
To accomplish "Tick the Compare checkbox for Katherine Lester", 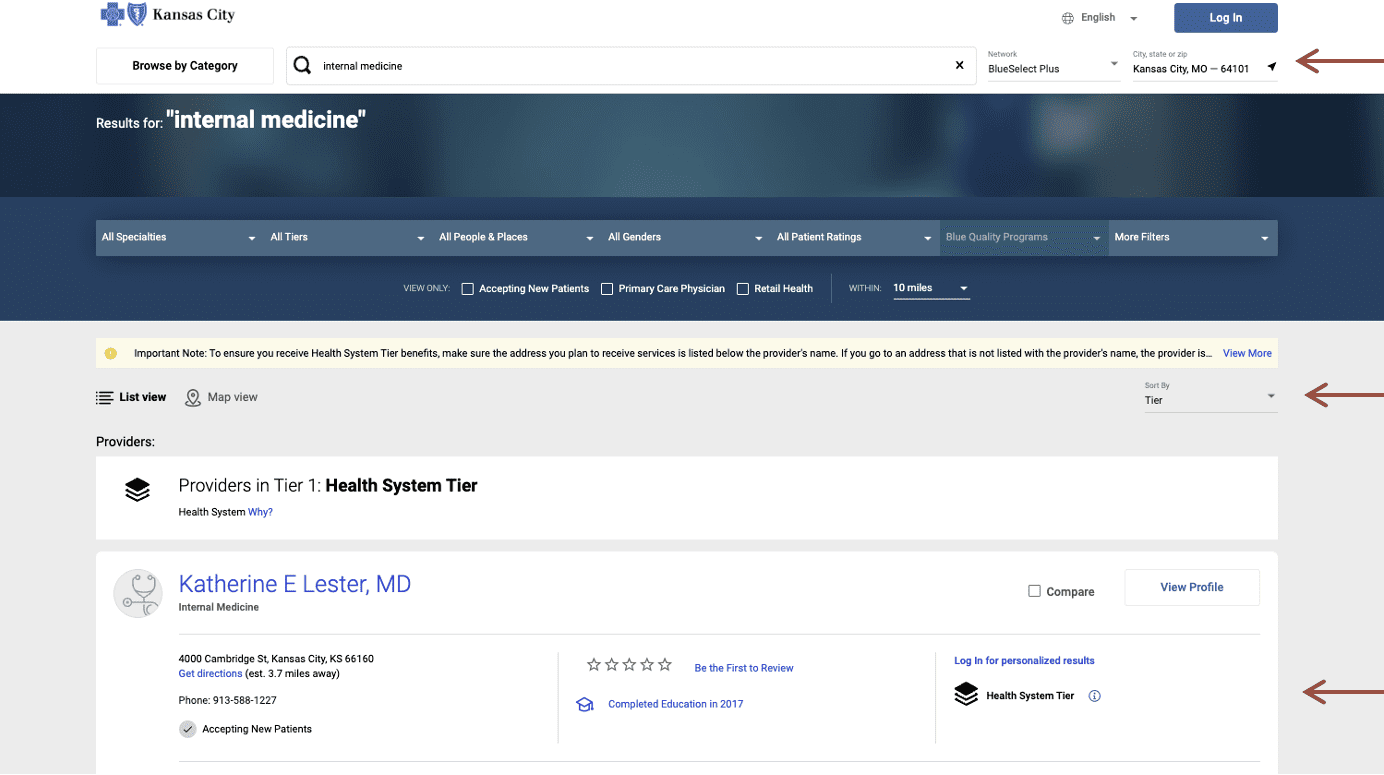I will coord(1035,591).
